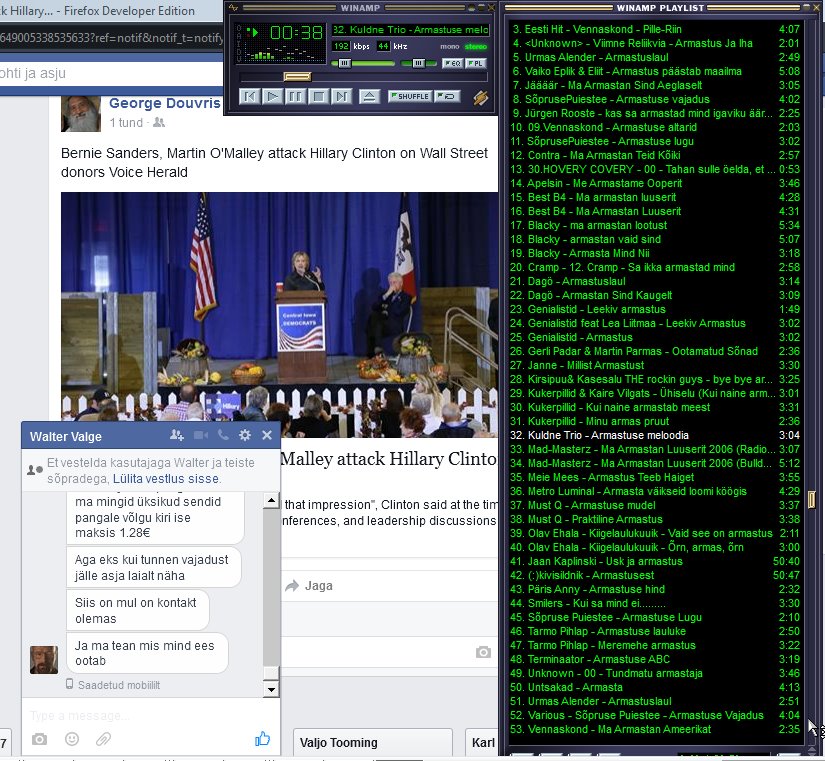Toggle repeat mode in Winamp
Viewport: 825px width, 761px height.
tap(447, 96)
